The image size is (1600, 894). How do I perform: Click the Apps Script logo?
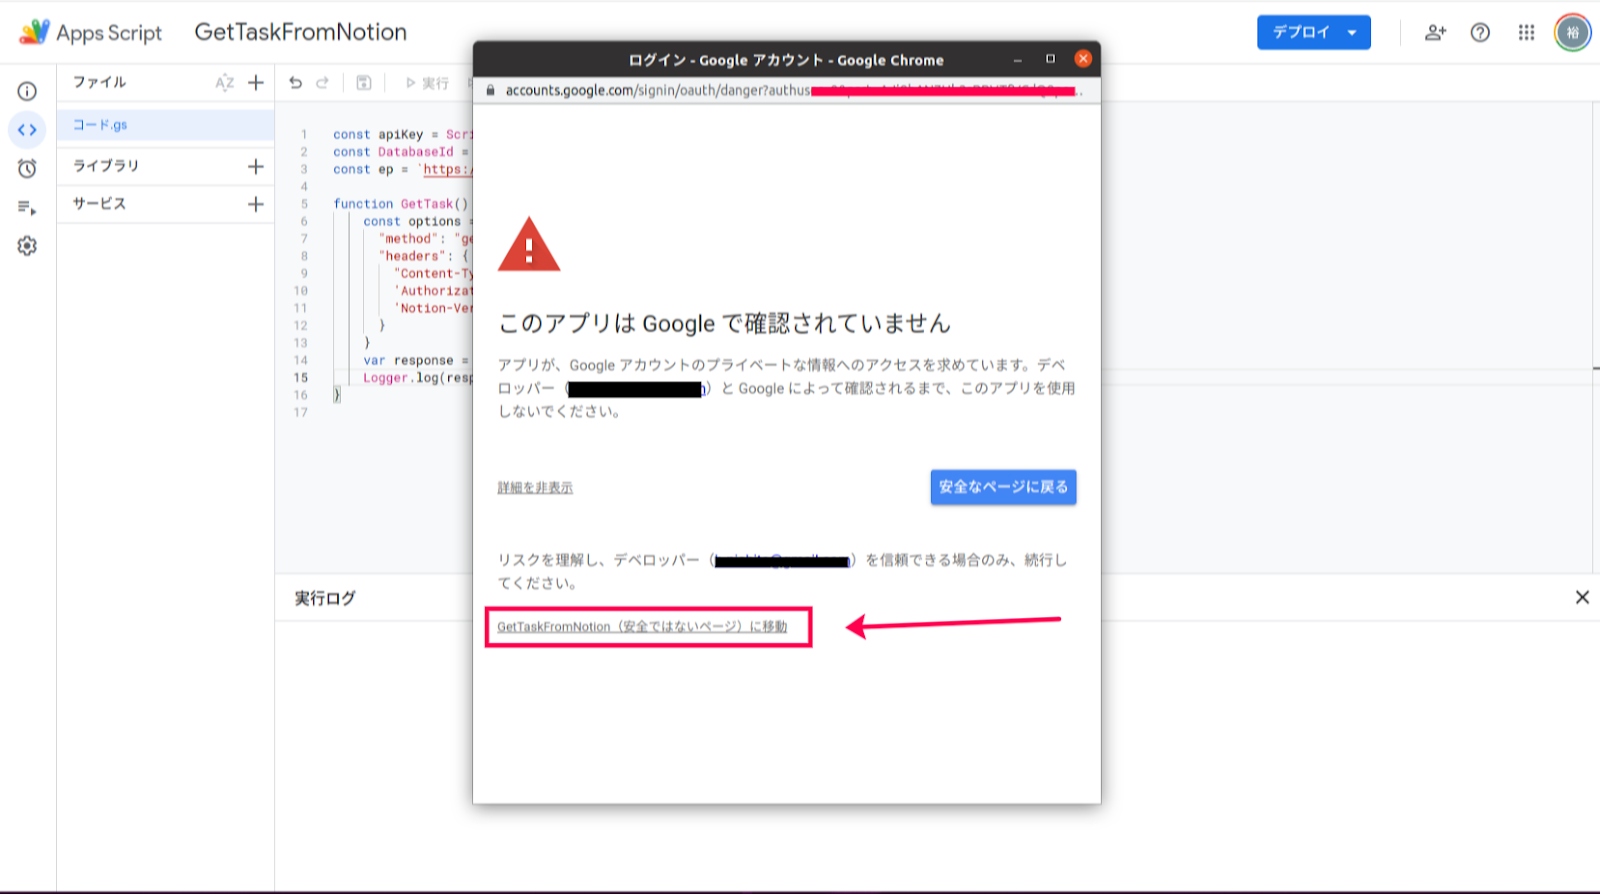pyautogui.click(x=34, y=32)
